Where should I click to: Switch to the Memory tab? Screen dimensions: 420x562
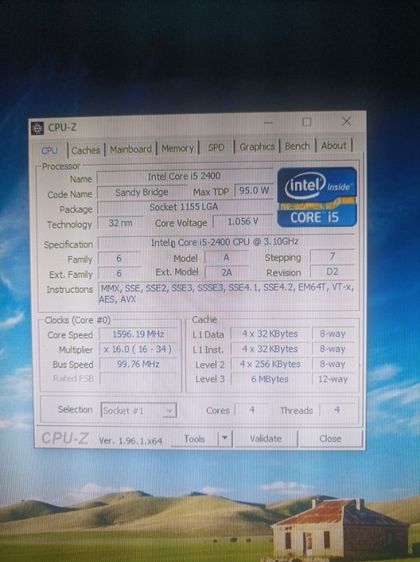pos(177,148)
